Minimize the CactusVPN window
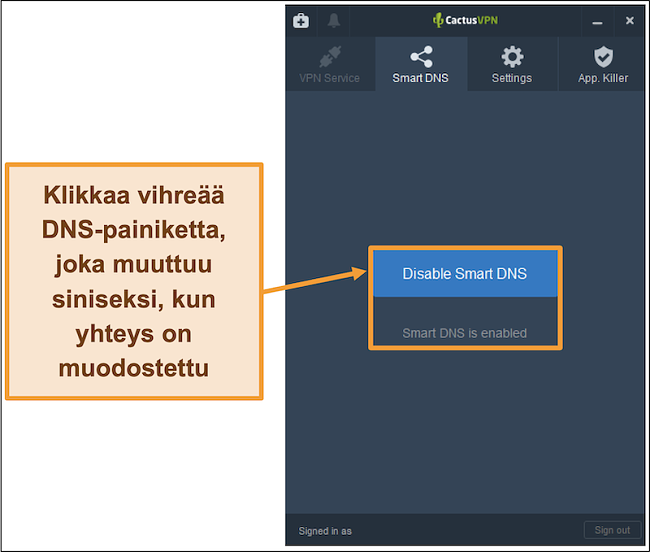 coord(597,21)
